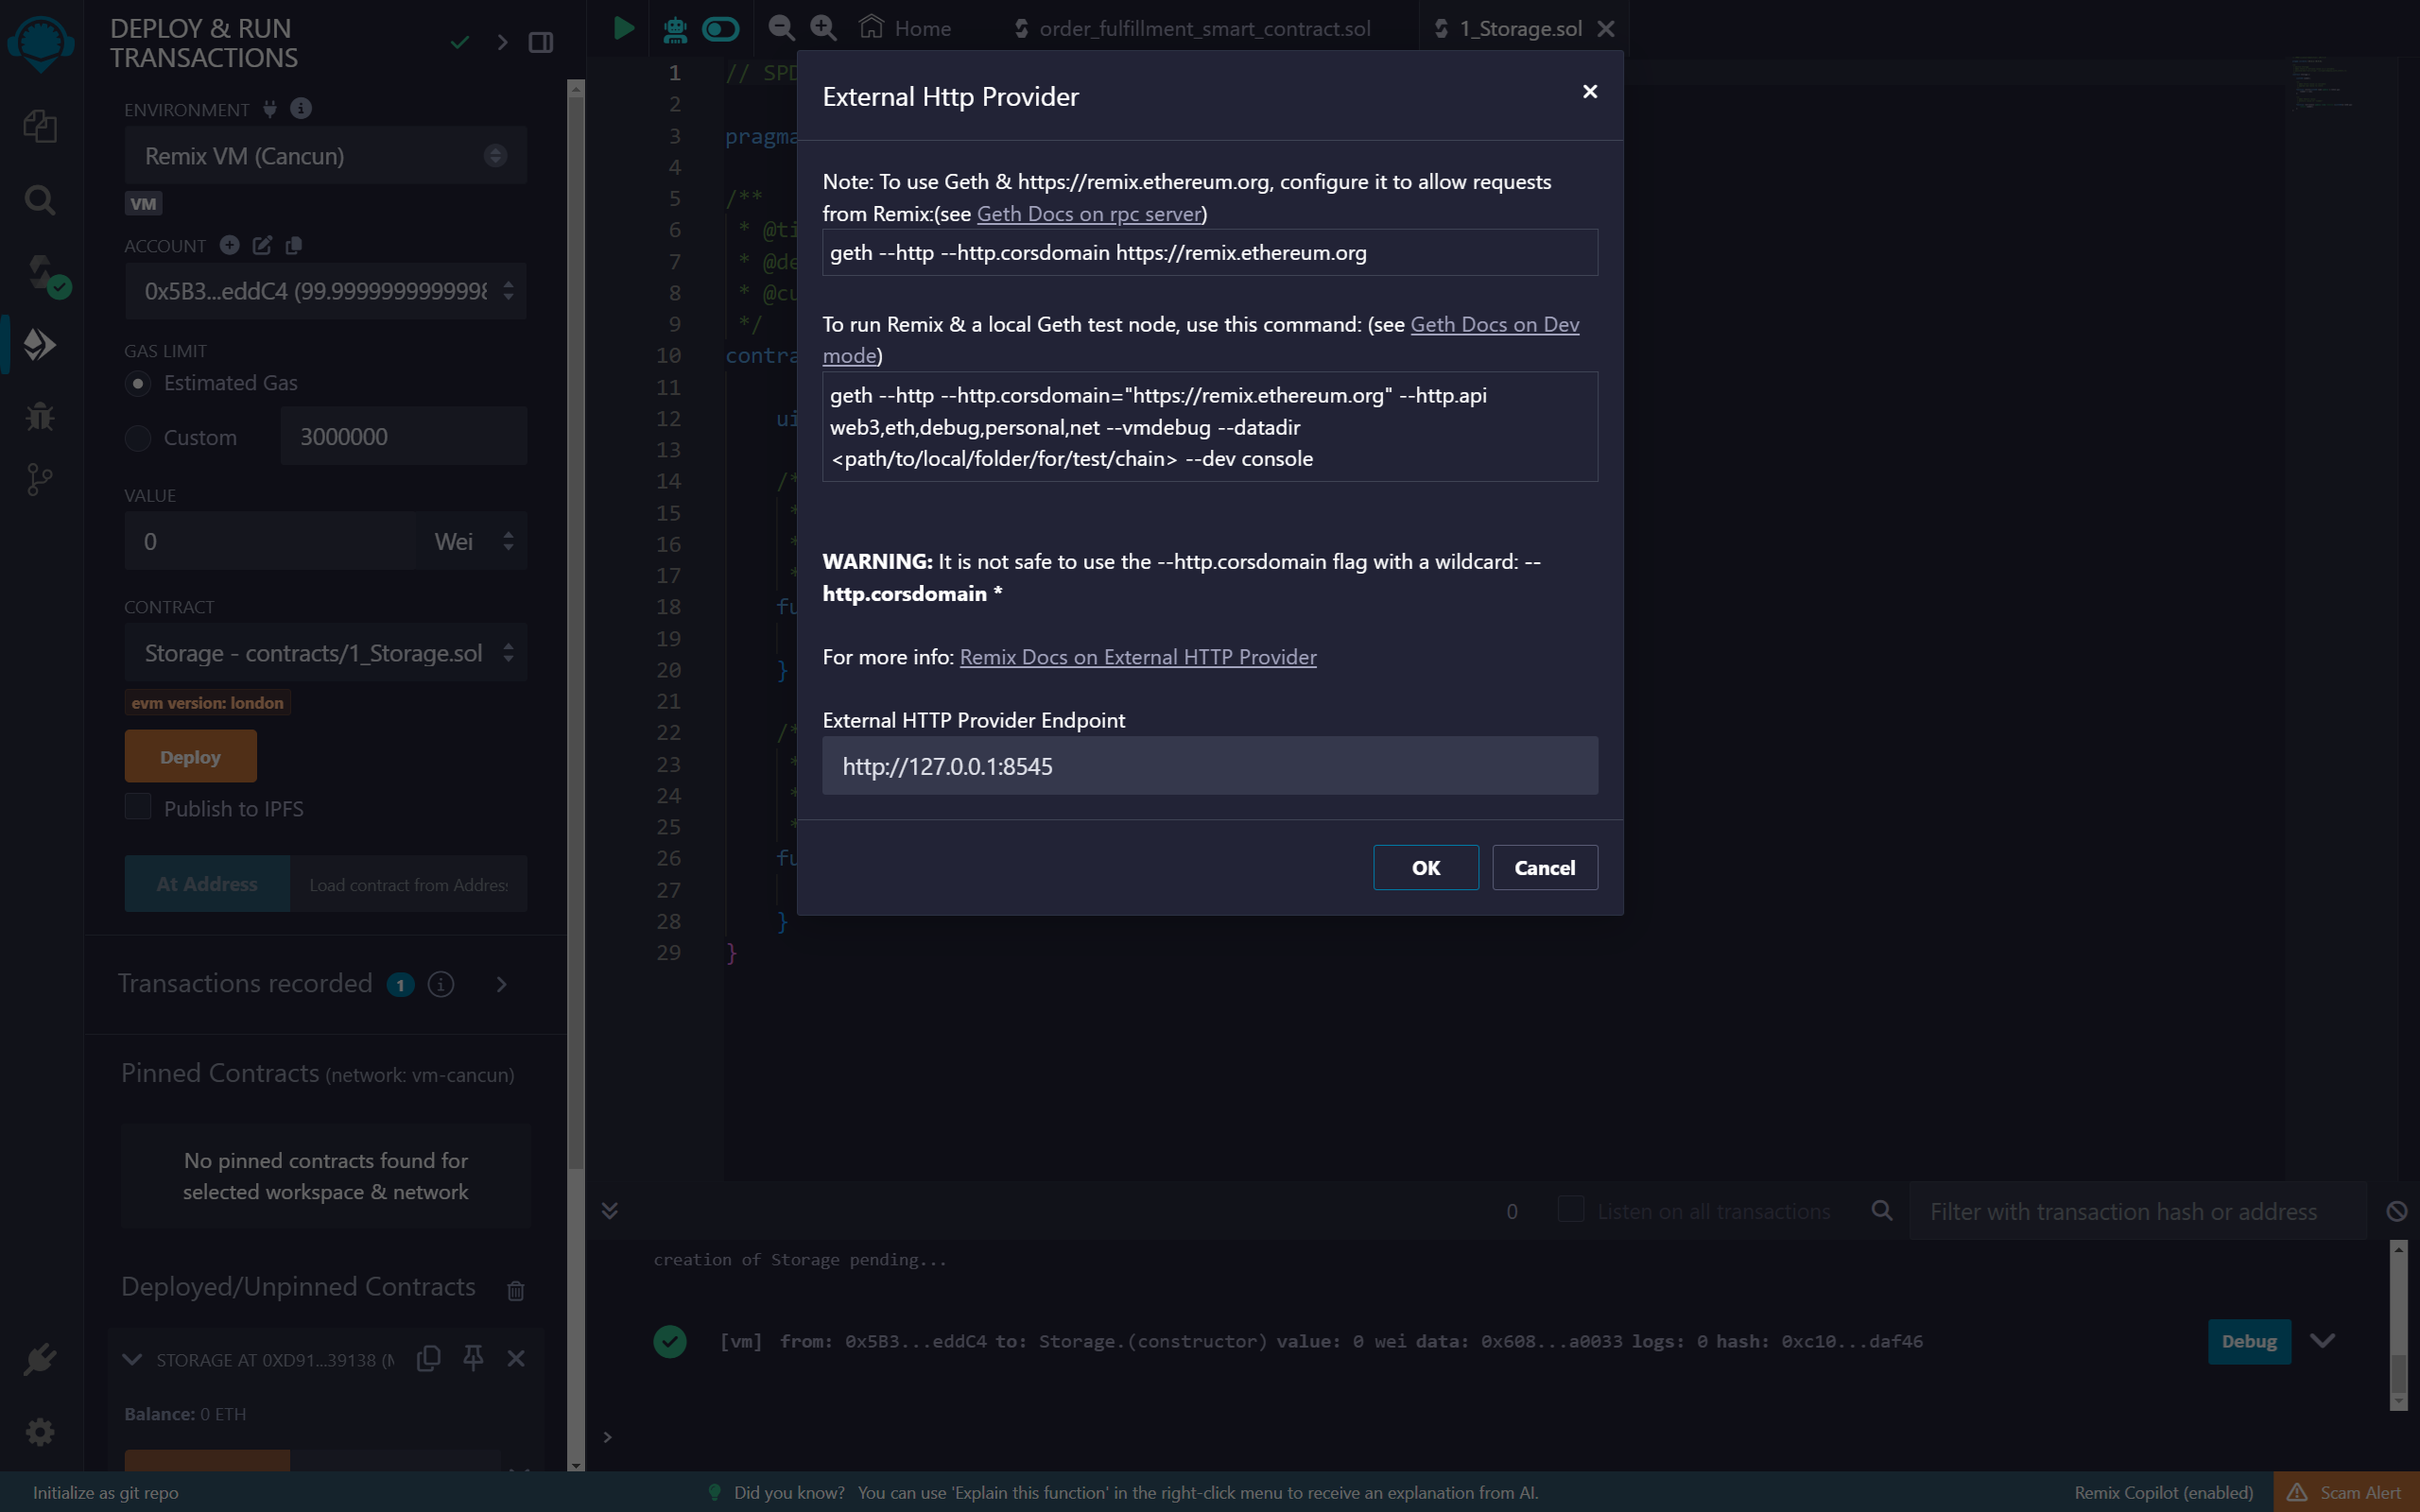Enable Publish to IPFS checkbox
2420x1512 pixels.
[x=138, y=806]
